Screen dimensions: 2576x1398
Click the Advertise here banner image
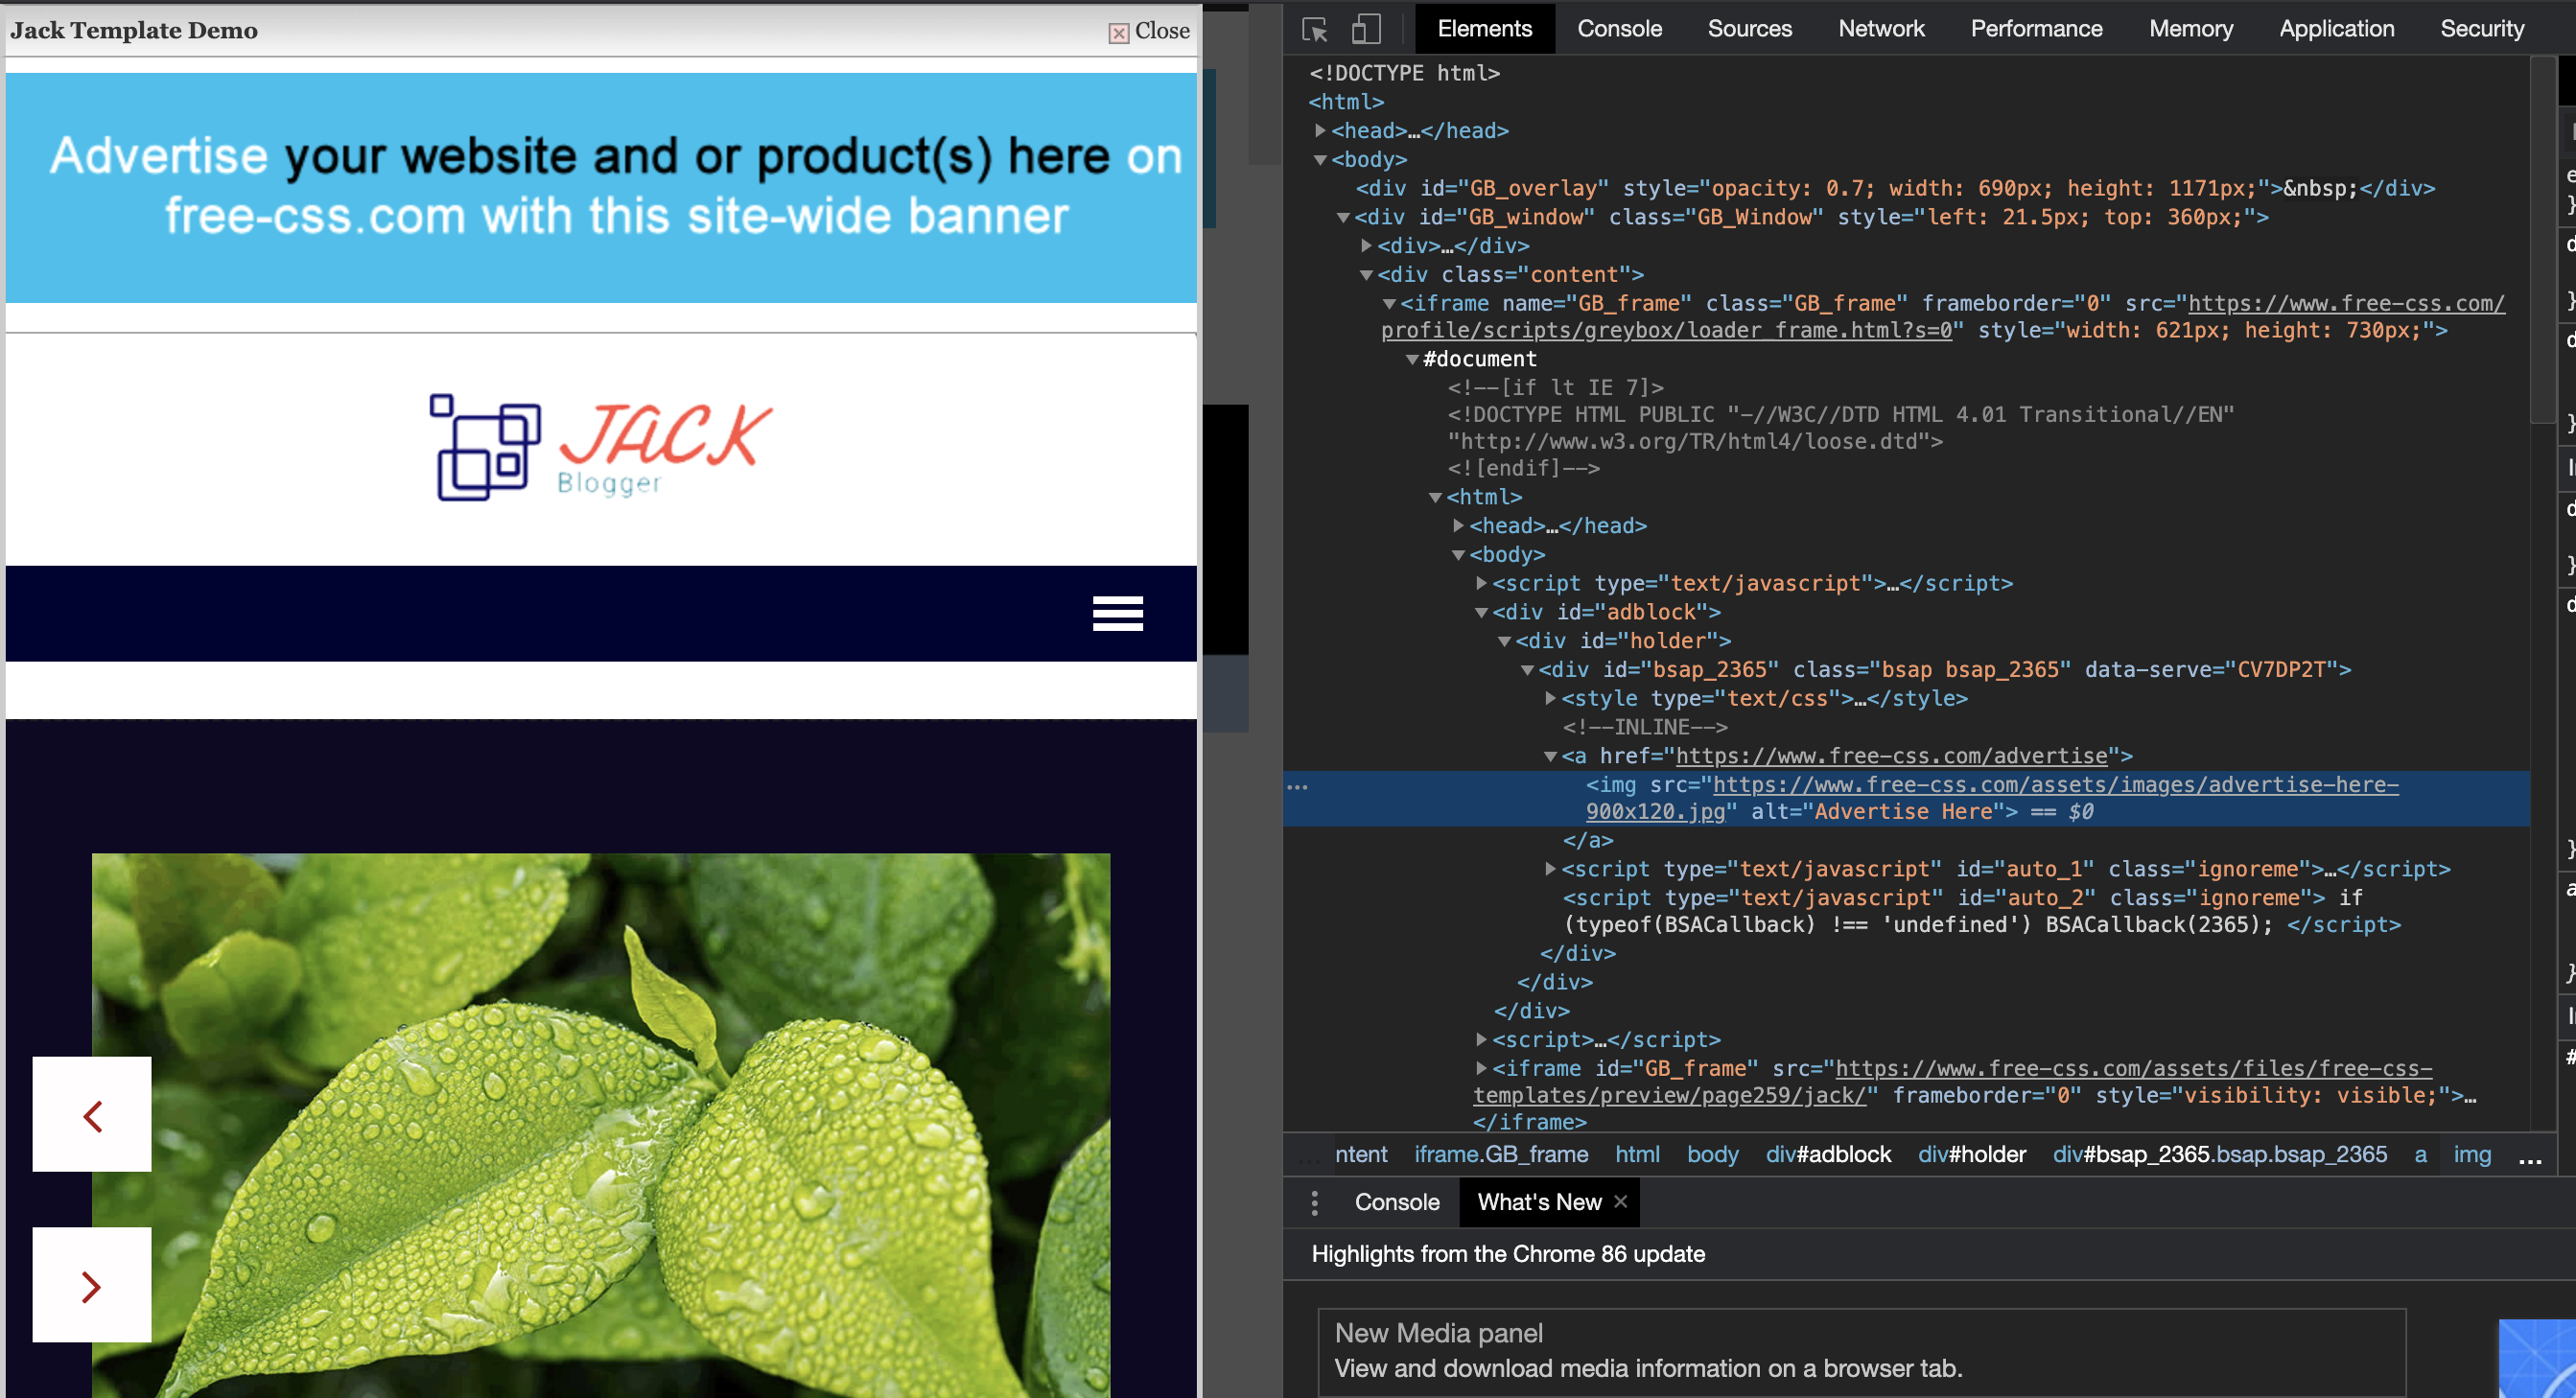pos(601,187)
